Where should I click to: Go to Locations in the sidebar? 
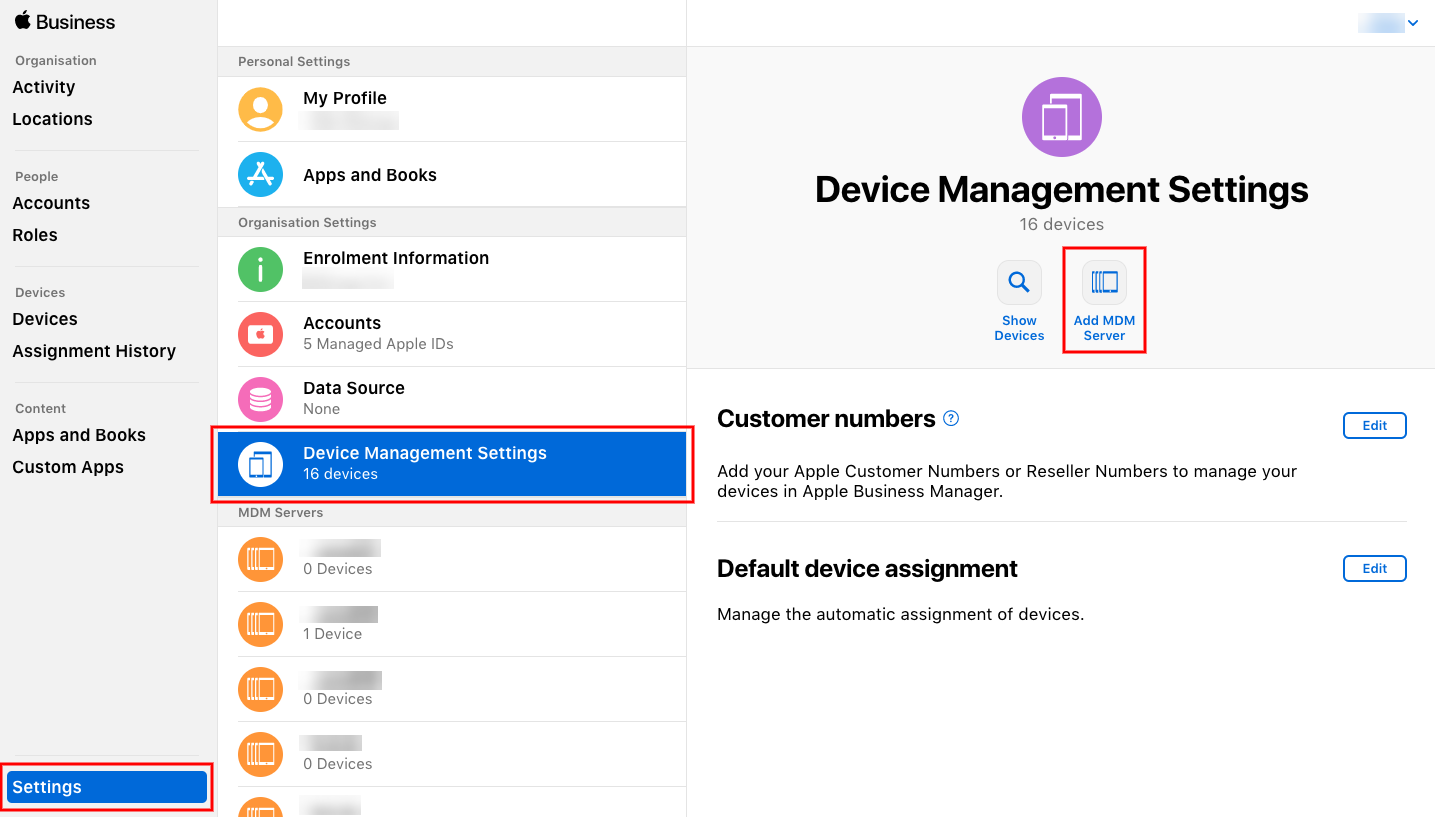(52, 119)
